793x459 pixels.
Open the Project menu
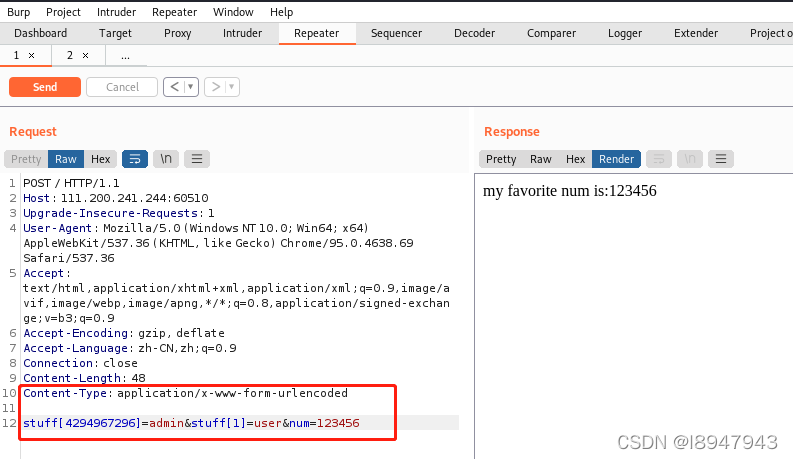point(63,12)
